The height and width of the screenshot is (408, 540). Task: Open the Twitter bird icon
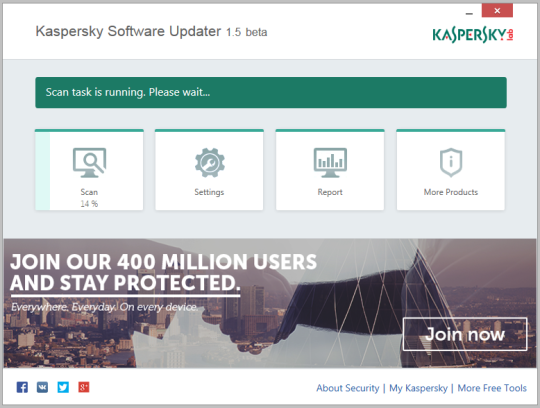point(63,387)
